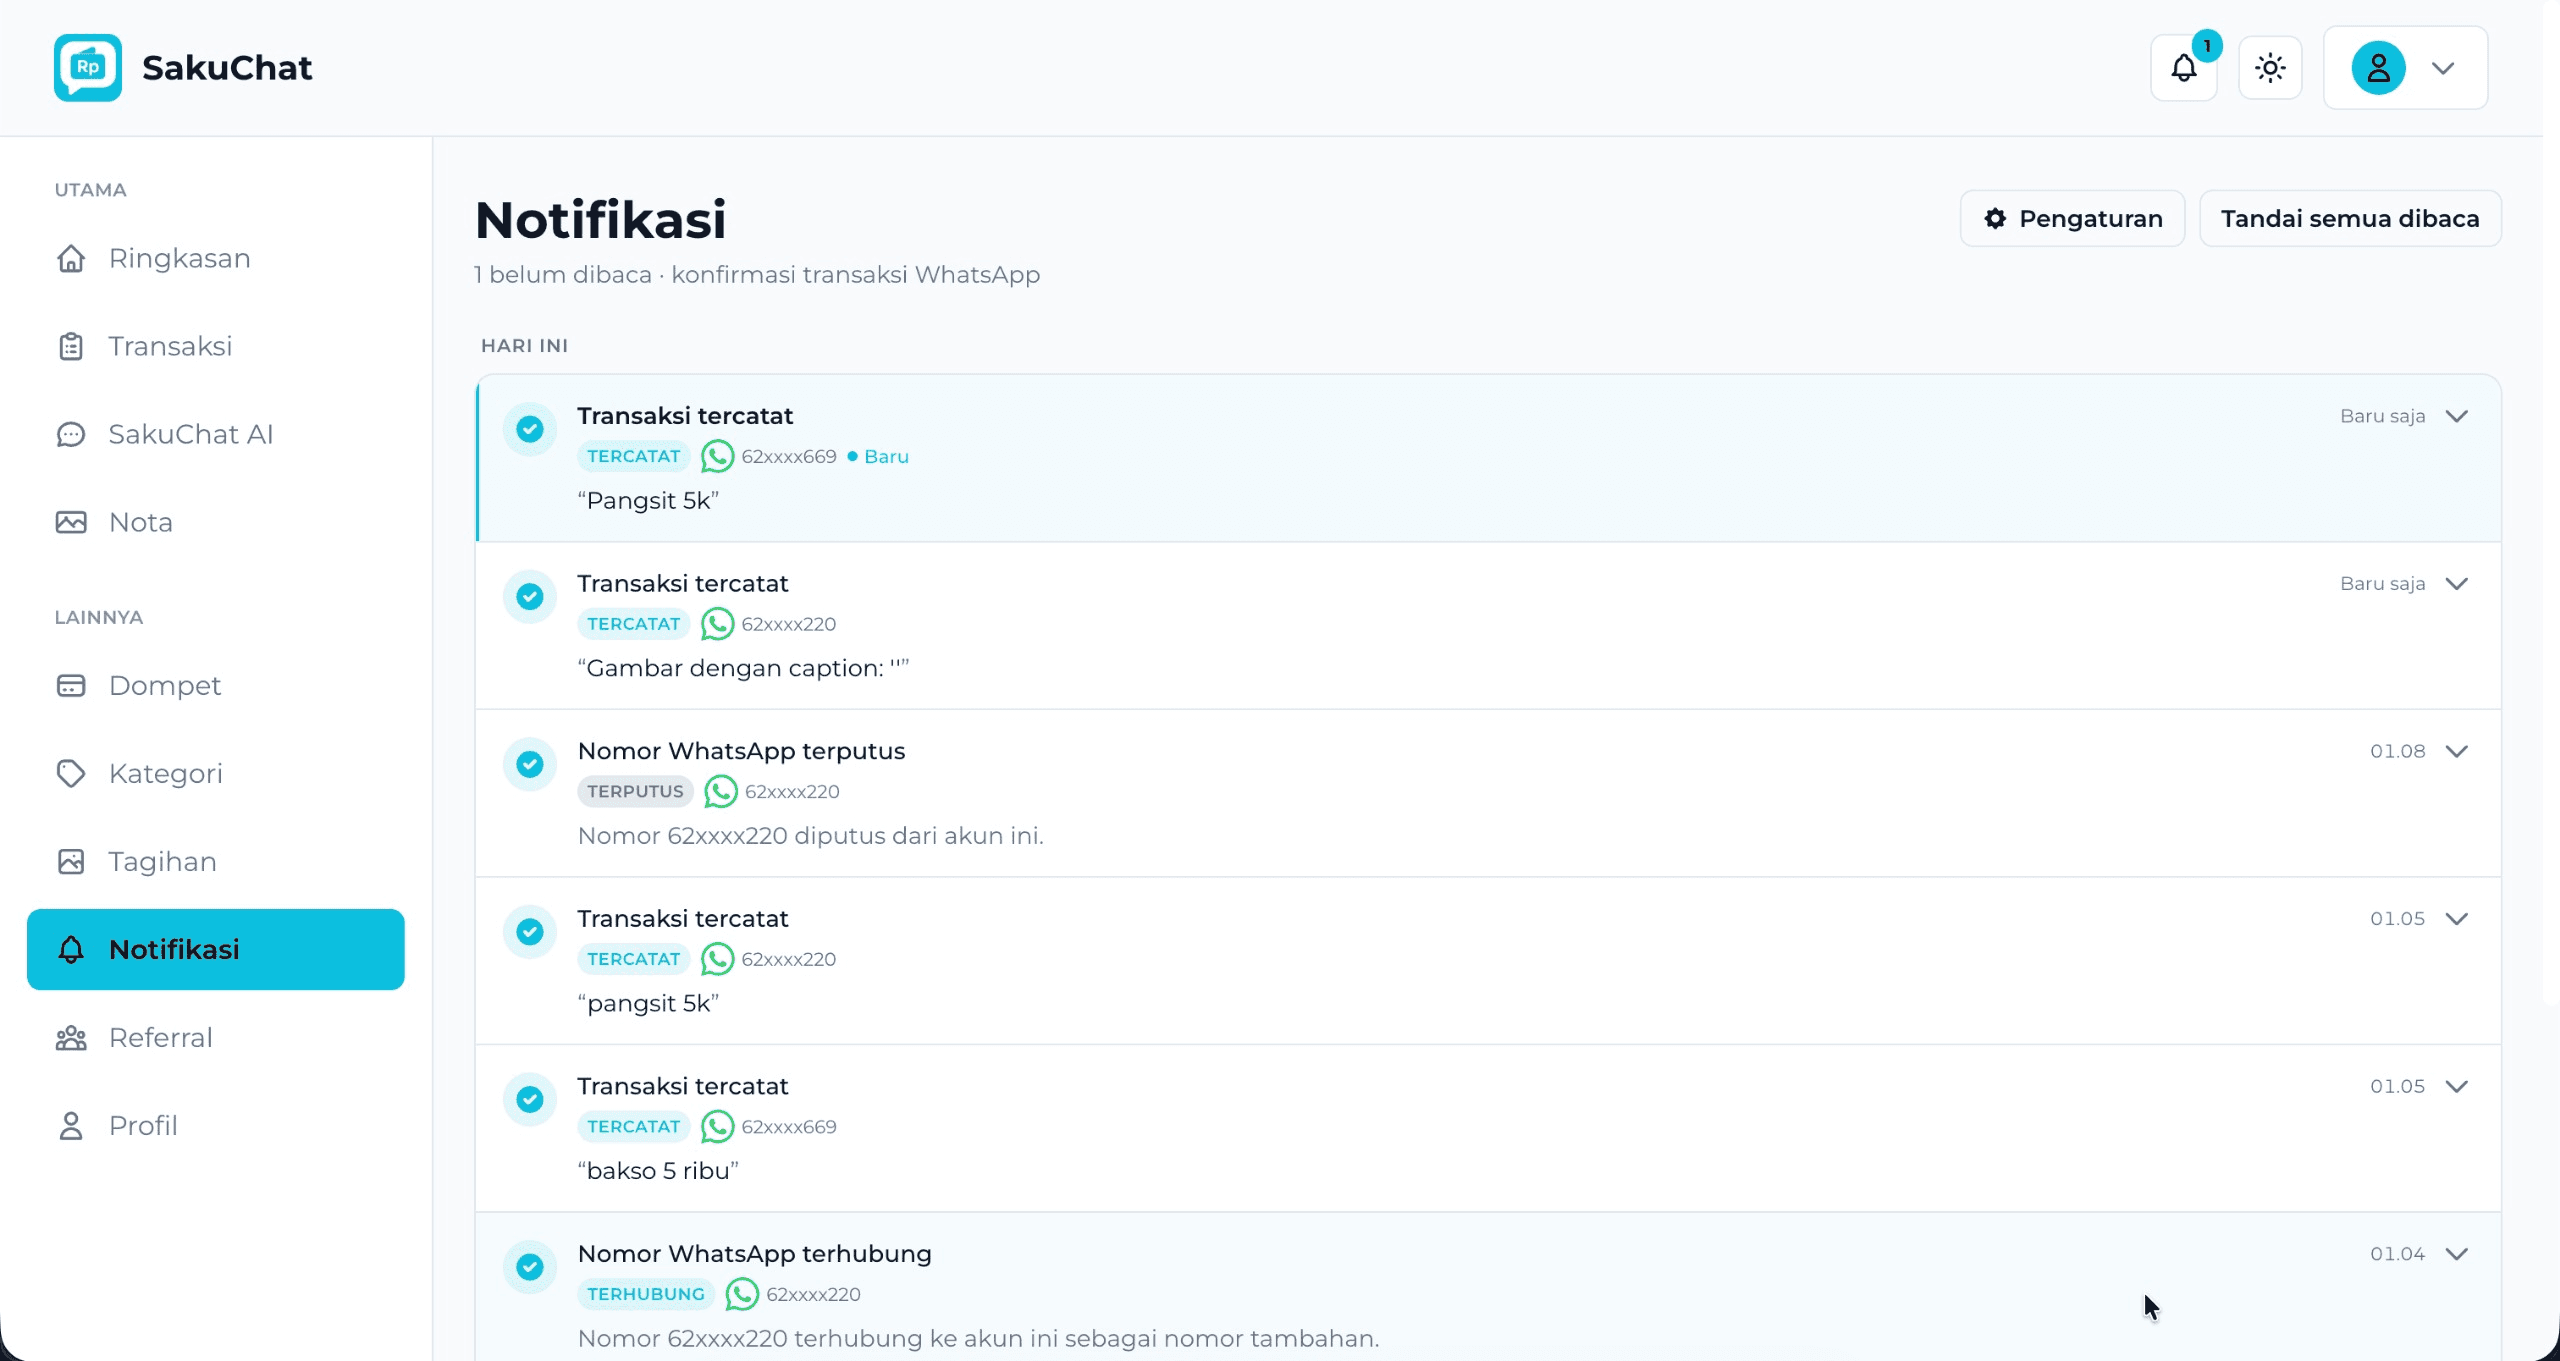Click the SakuChat brand name text

click(x=227, y=68)
